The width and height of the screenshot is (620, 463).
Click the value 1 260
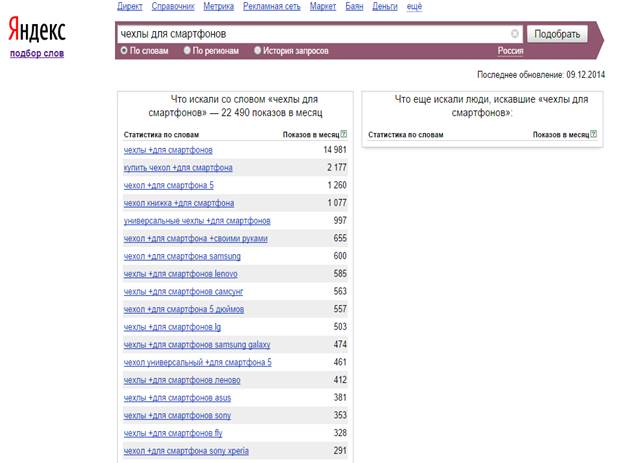pyautogui.click(x=336, y=185)
